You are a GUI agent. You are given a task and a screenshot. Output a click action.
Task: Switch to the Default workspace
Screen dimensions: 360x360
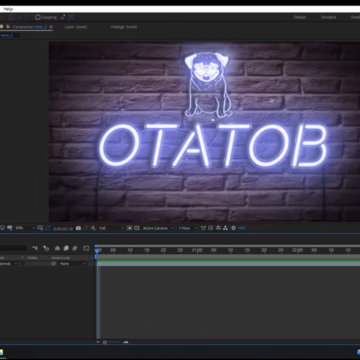[300, 17]
